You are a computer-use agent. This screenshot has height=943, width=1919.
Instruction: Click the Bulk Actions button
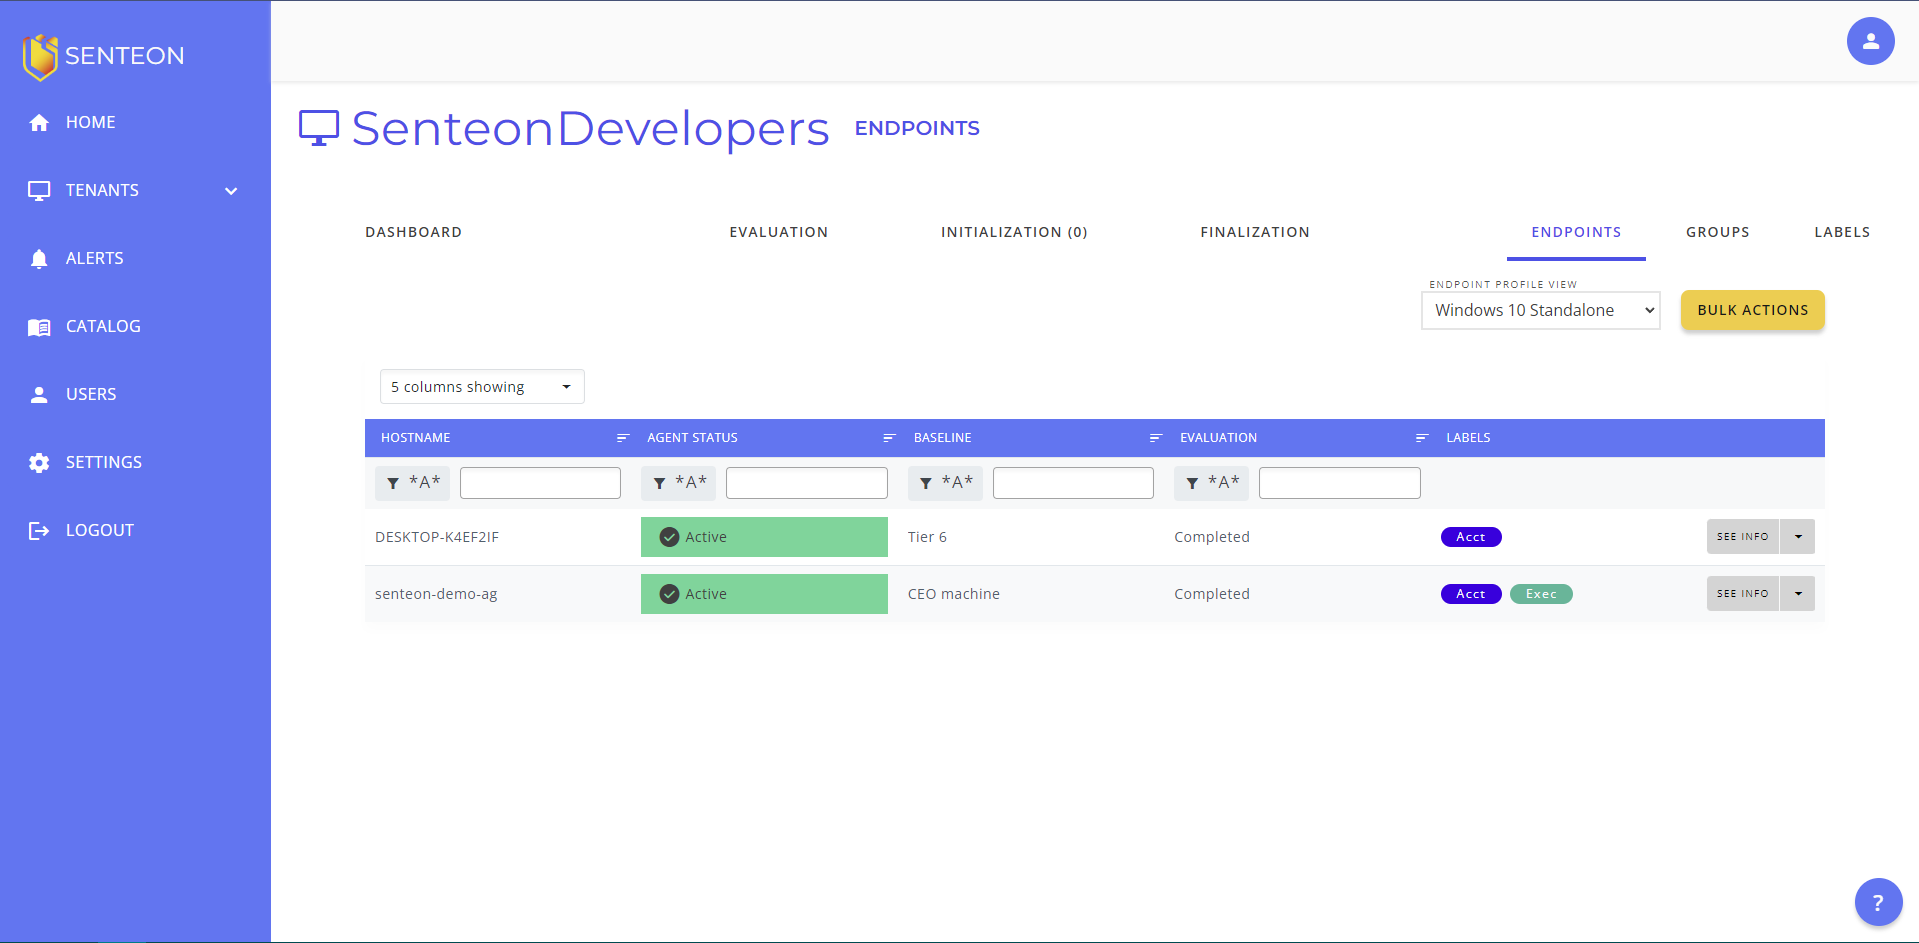(x=1752, y=310)
